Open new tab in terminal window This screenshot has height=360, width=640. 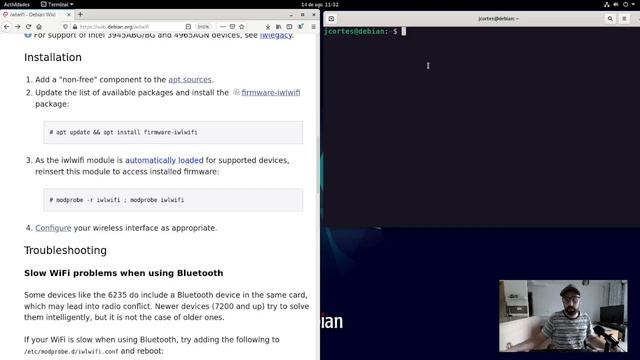[x=331, y=19]
